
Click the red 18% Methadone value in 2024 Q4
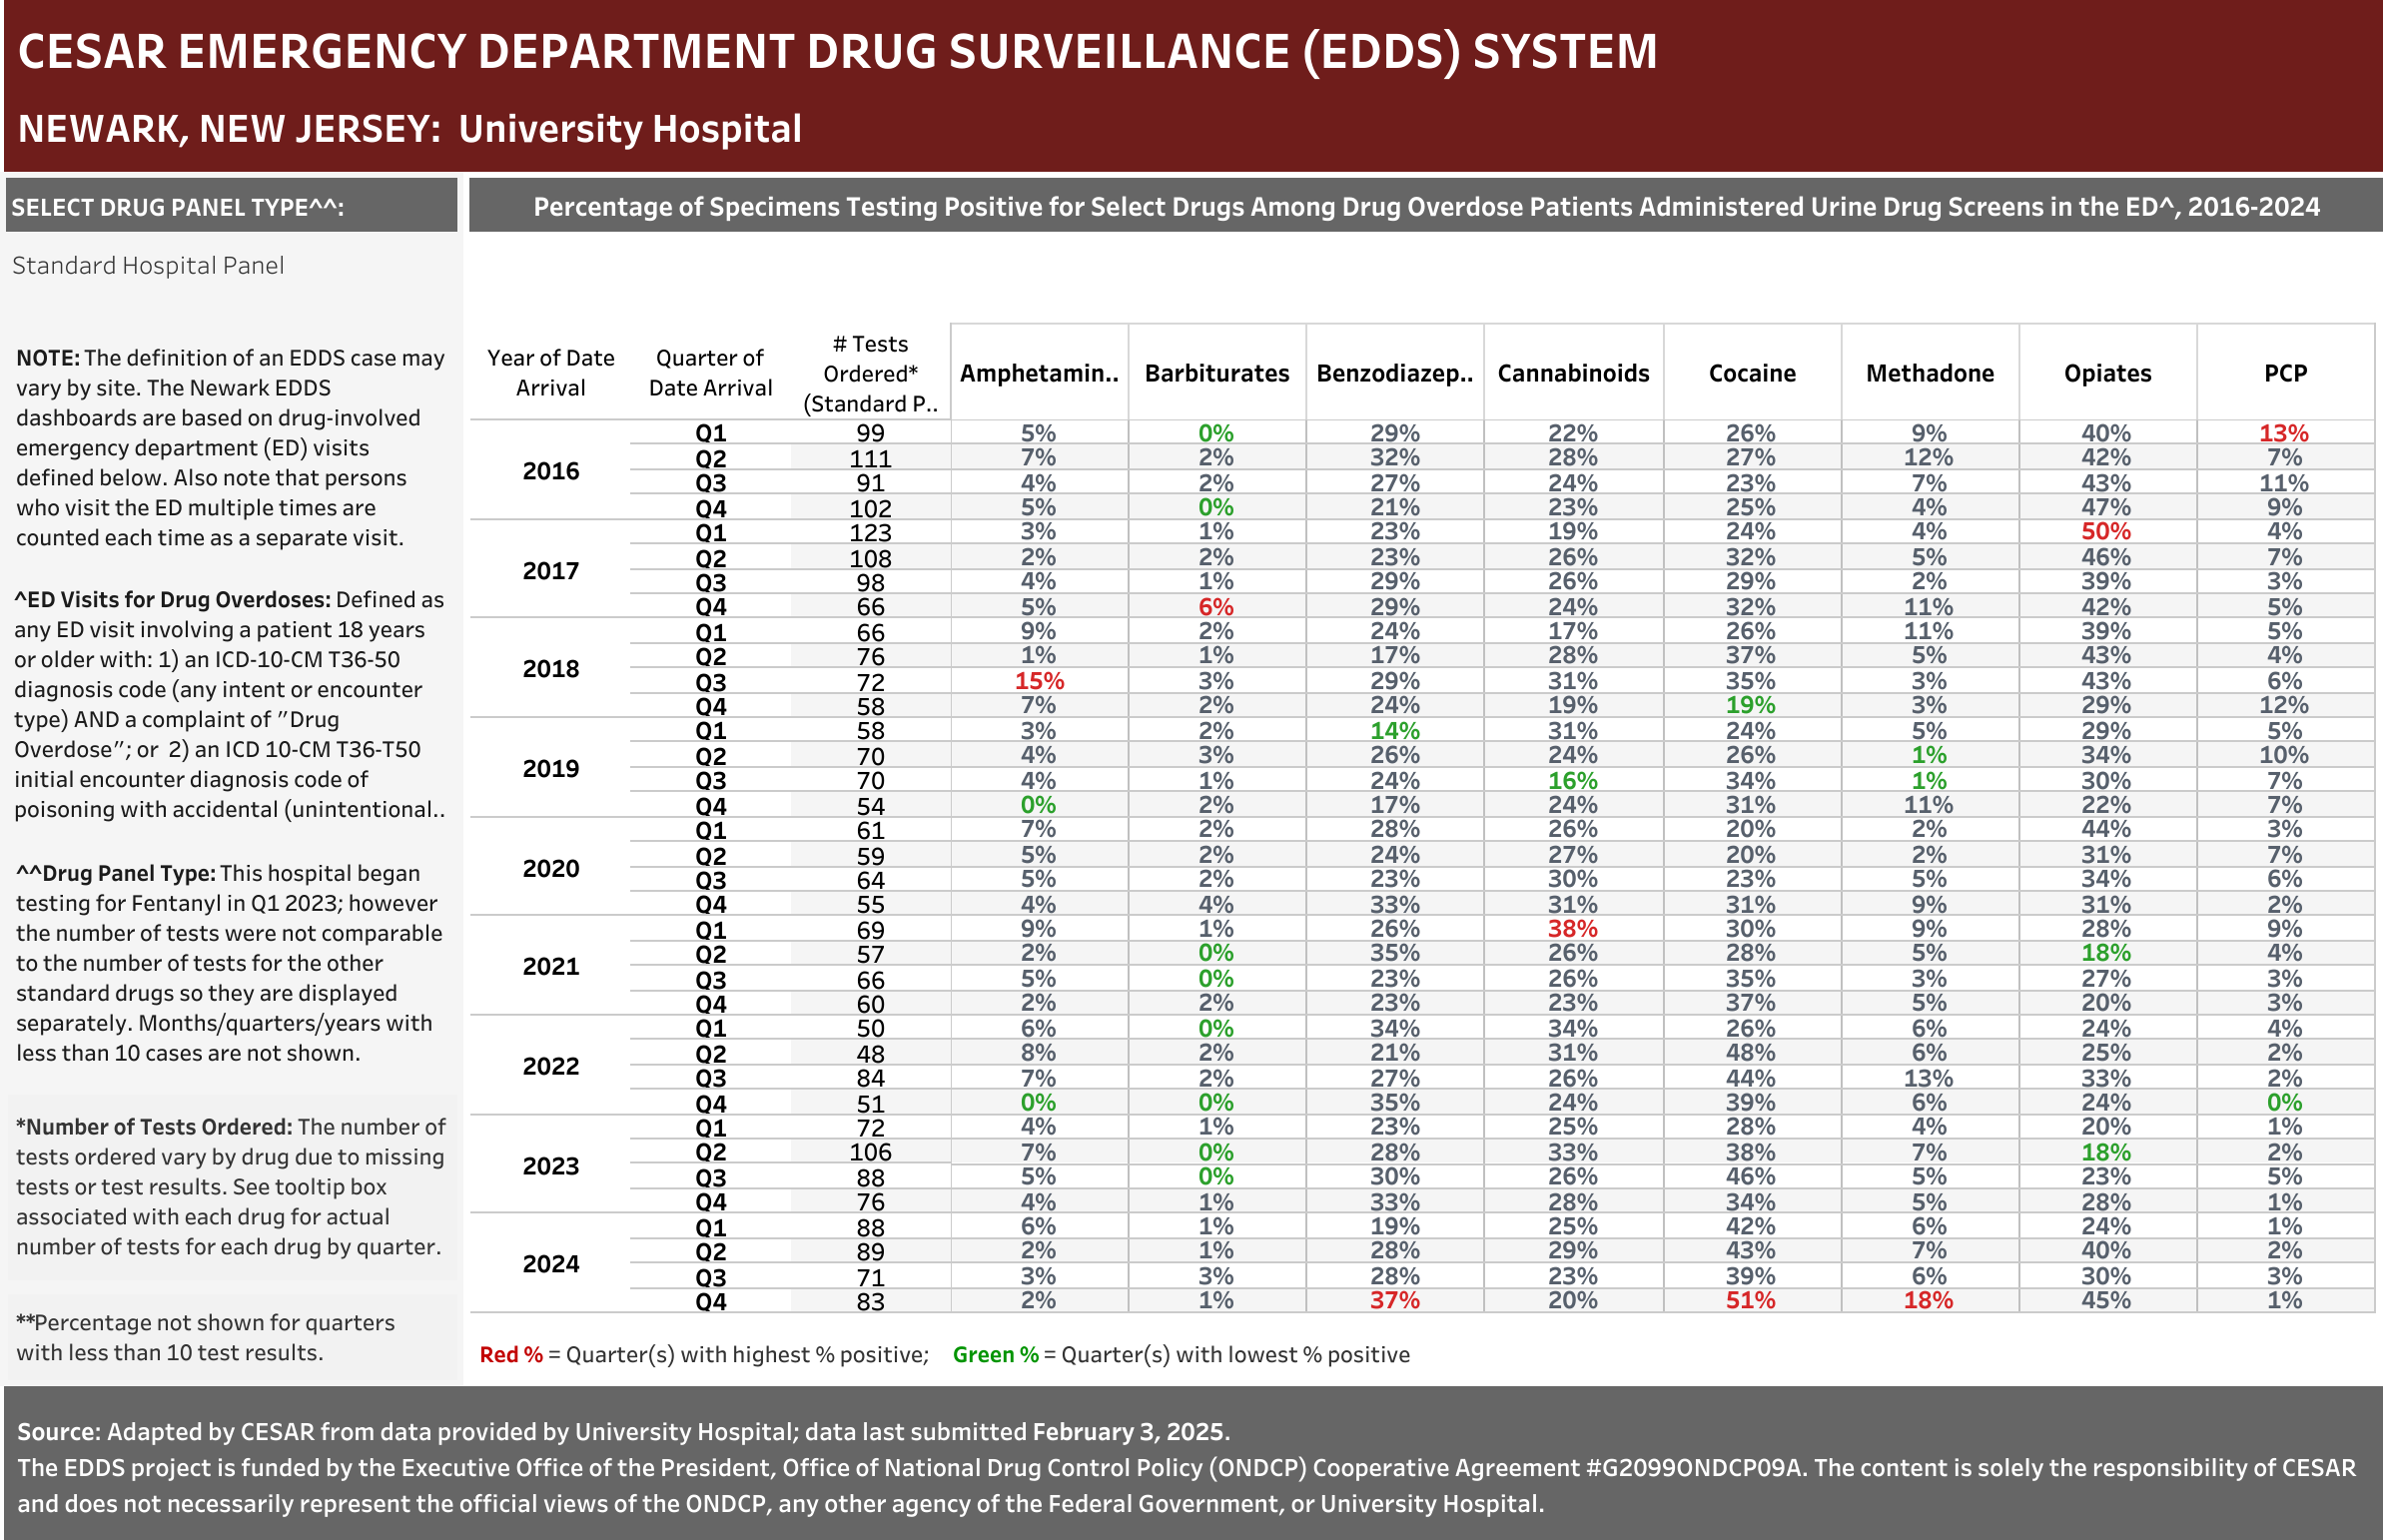point(1928,1301)
